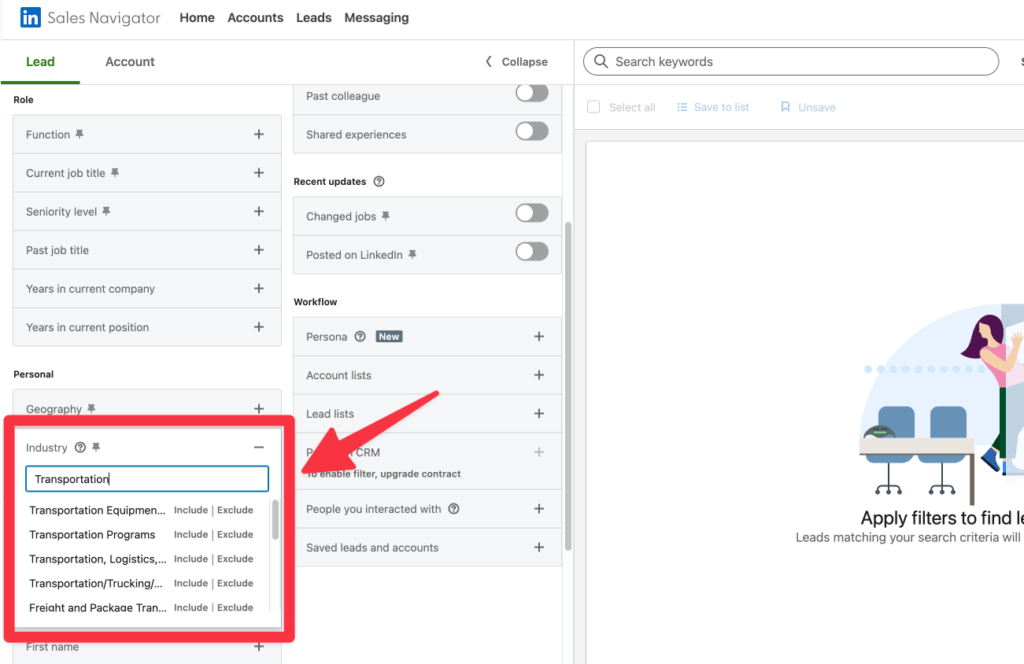Click the pin icon beside Geography
The height and width of the screenshot is (664, 1024).
coord(93,408)
